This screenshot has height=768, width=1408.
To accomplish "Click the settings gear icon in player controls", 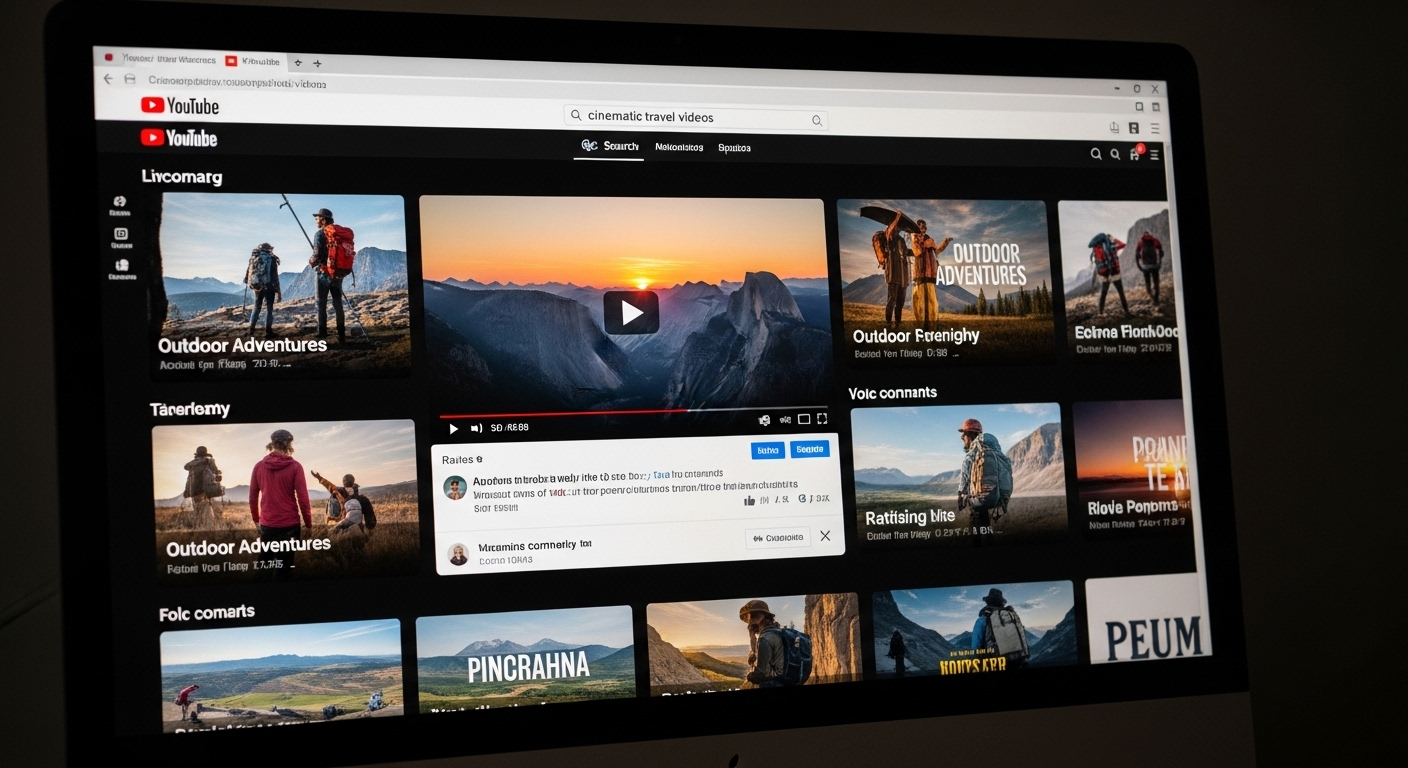I will [x=765, y=420].
